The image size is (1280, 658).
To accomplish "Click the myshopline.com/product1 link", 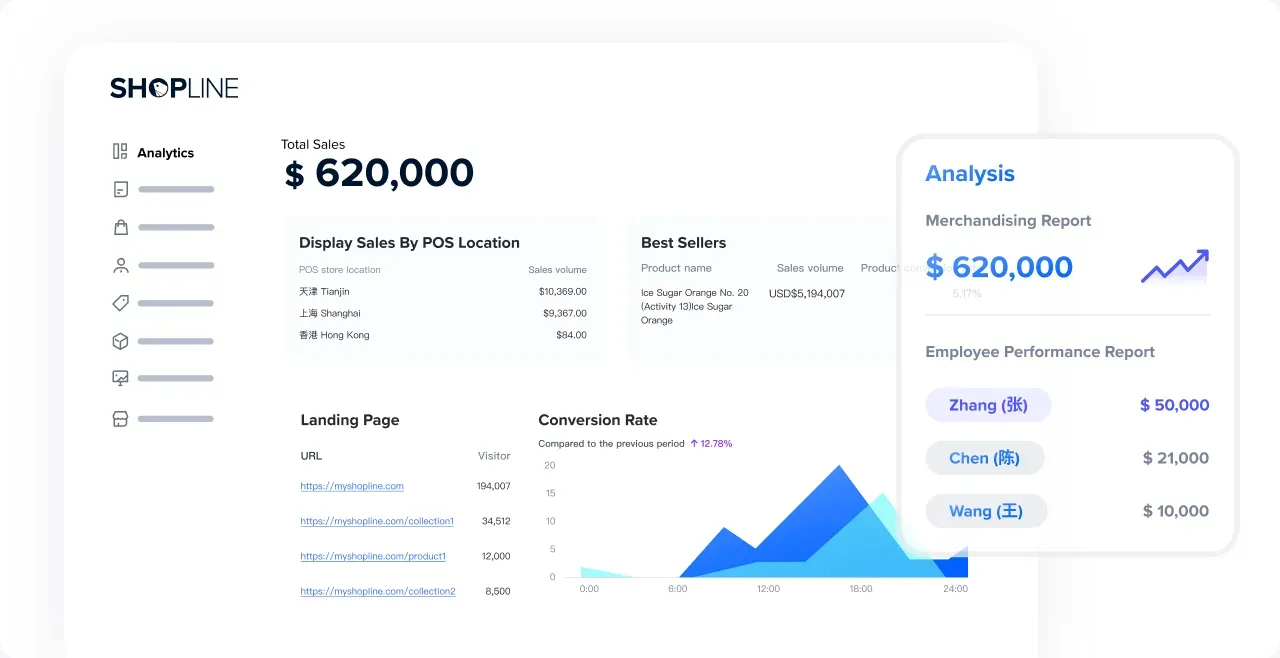I will [x=373, y=556].
